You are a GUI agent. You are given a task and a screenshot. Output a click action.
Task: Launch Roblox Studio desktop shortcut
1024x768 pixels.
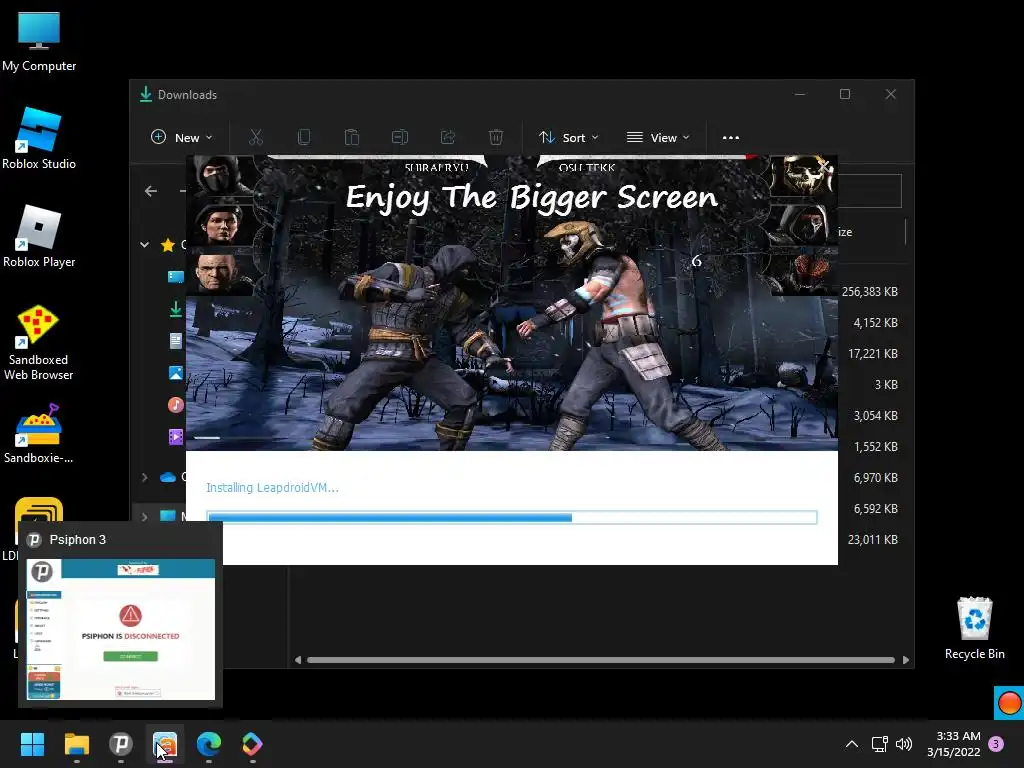click(39, 138)
